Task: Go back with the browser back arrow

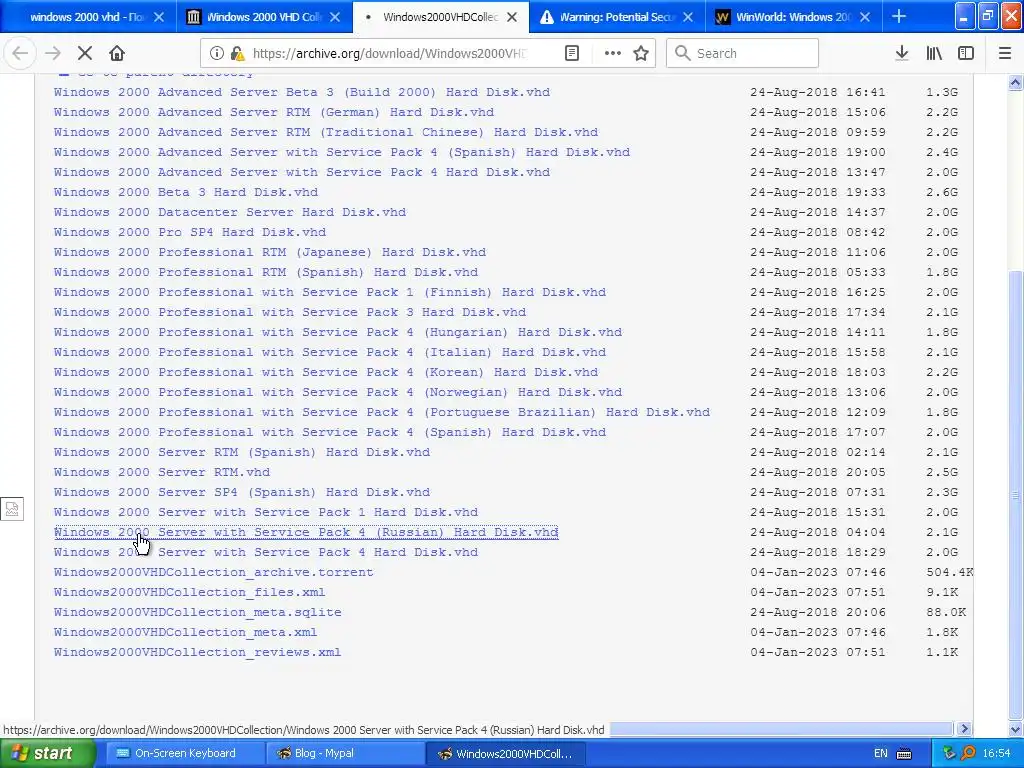Action: click(20, 53)
